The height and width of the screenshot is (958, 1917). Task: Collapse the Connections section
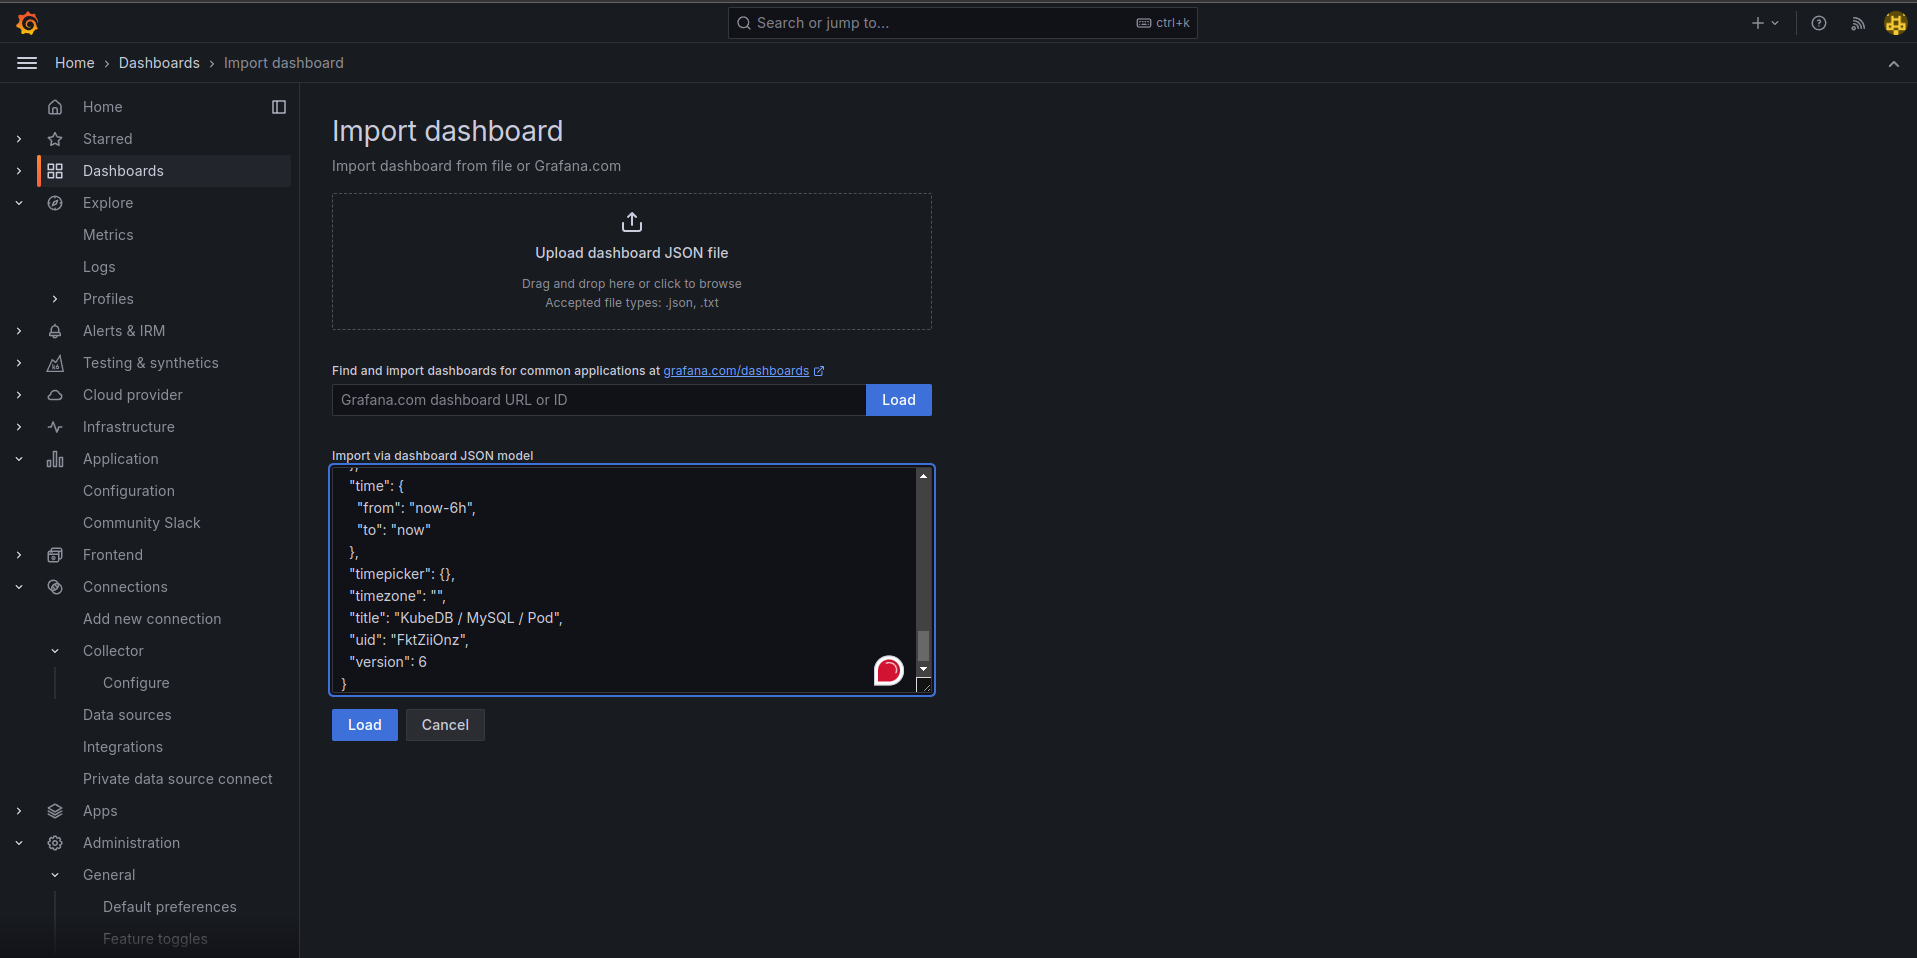[x=19, y=587]
